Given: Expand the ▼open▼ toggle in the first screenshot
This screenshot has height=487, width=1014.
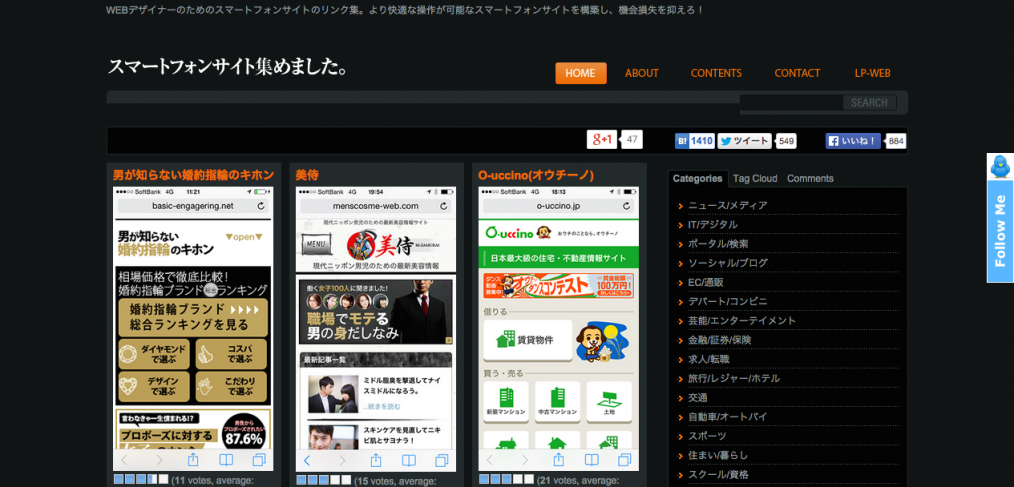Looking at the screenshot, I should 244,237.
